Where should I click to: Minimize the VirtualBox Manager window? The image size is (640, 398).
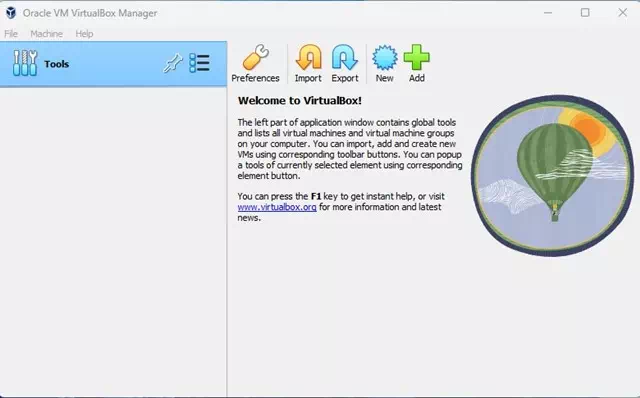(548, 13)
